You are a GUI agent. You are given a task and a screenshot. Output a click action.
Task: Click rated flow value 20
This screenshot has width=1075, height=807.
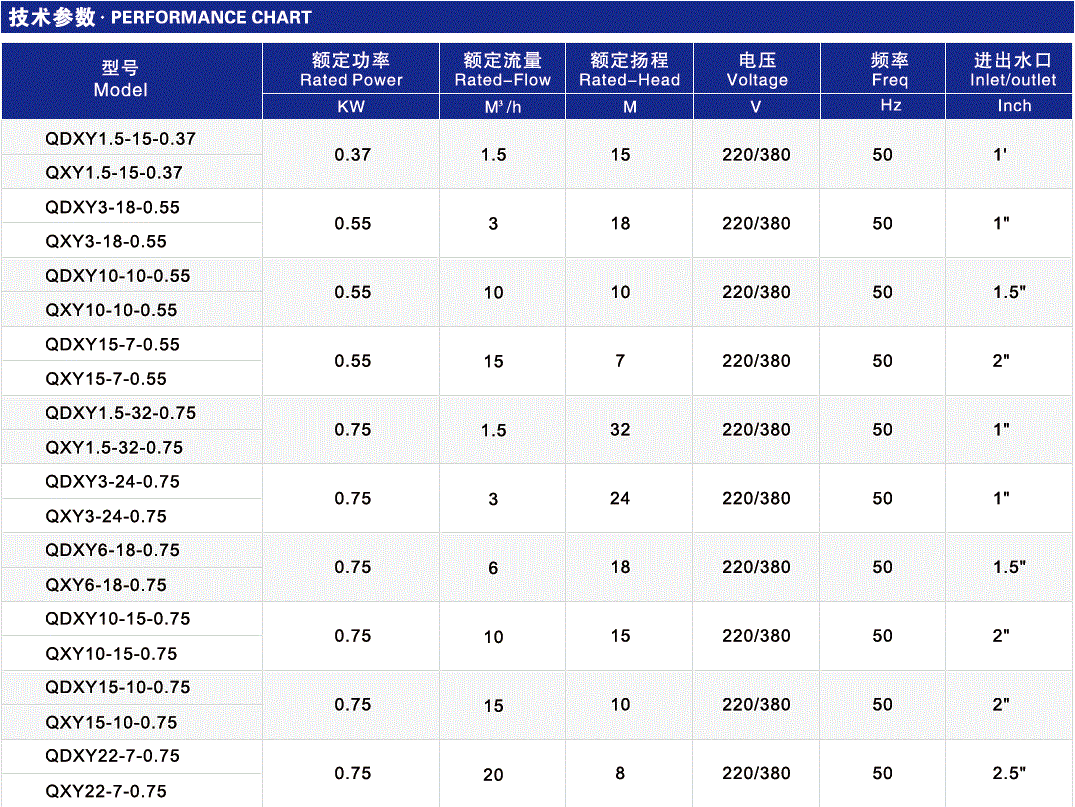click(494, 775)
